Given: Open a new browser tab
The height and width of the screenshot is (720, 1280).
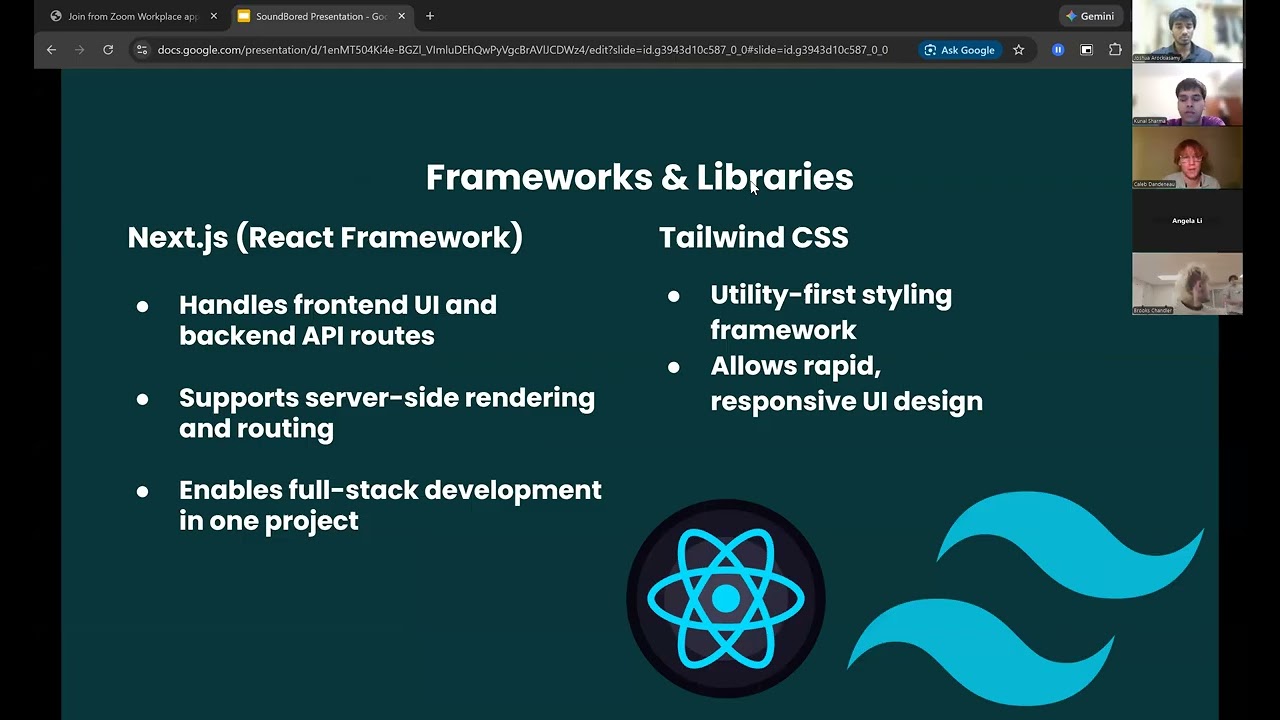Looking at the screenshot, I should [430, 16].
